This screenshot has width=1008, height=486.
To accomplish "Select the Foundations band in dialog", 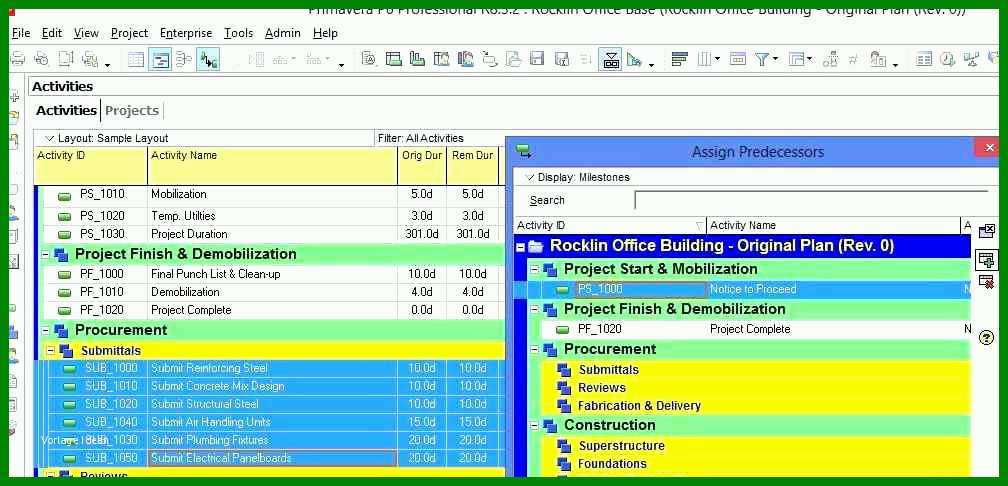I will point(755,464).
